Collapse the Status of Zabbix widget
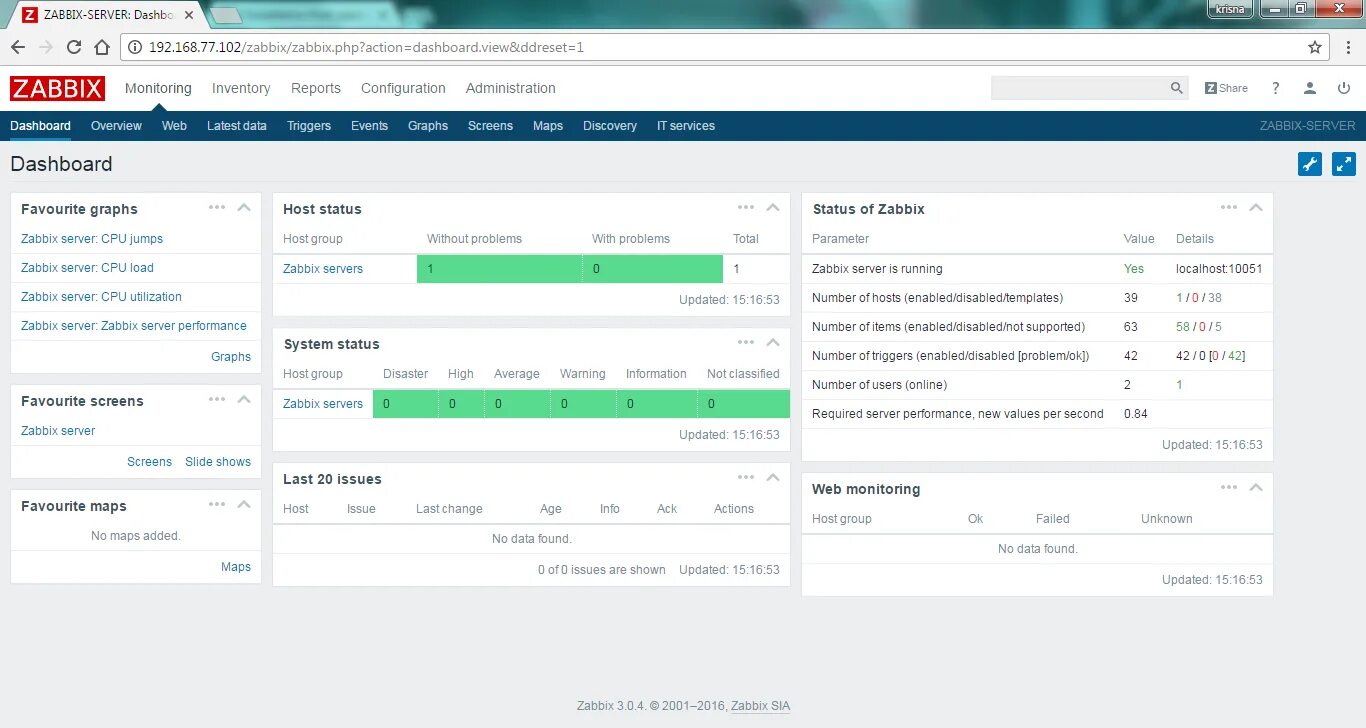Image resolution: width=1366 pixels, height=728 pixels. pyautogui.click(x=1256, y=207)
